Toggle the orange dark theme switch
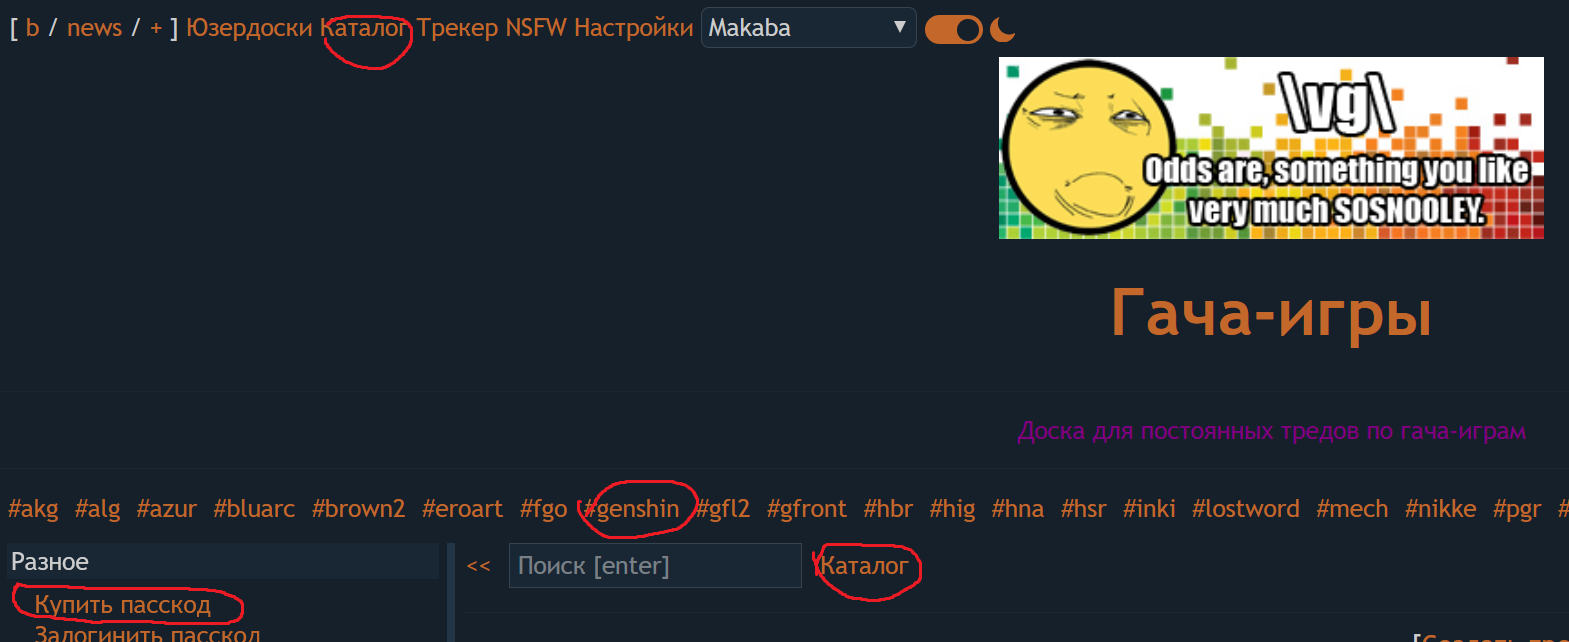 pyautogui.click(x=954, y=30)
